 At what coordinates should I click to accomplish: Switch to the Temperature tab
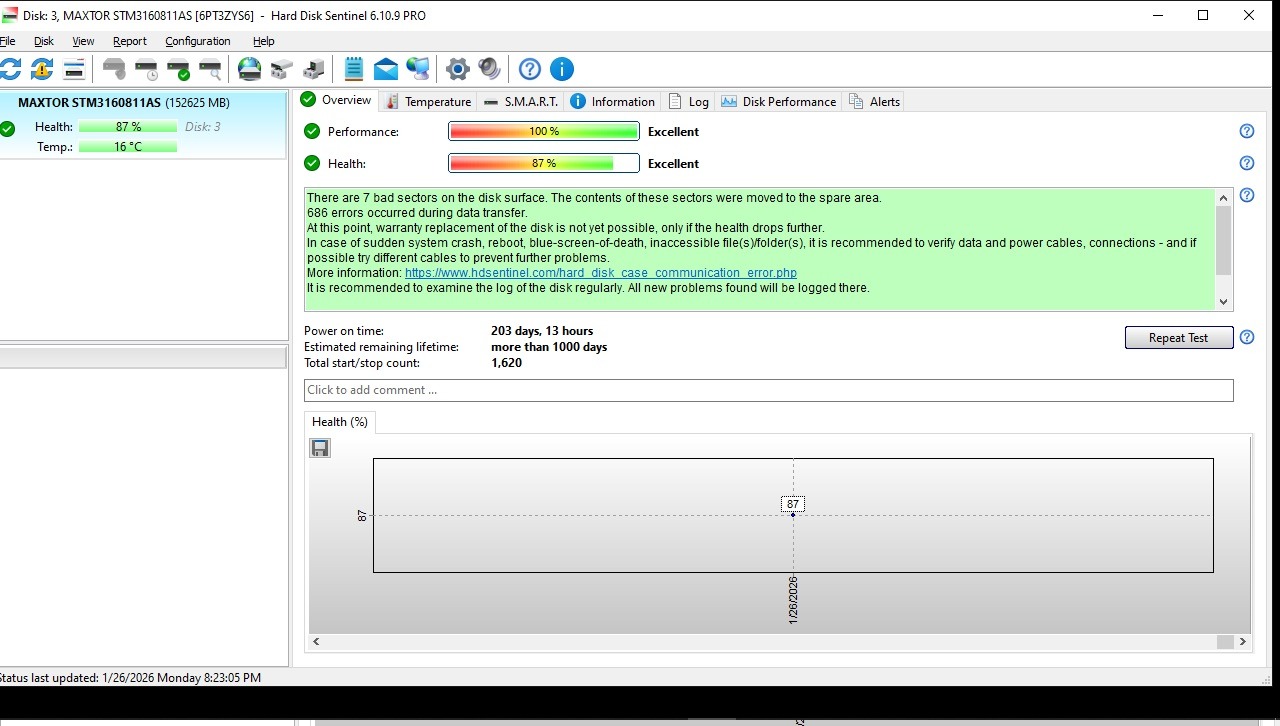pyautogui.click(x=428, y=101)
